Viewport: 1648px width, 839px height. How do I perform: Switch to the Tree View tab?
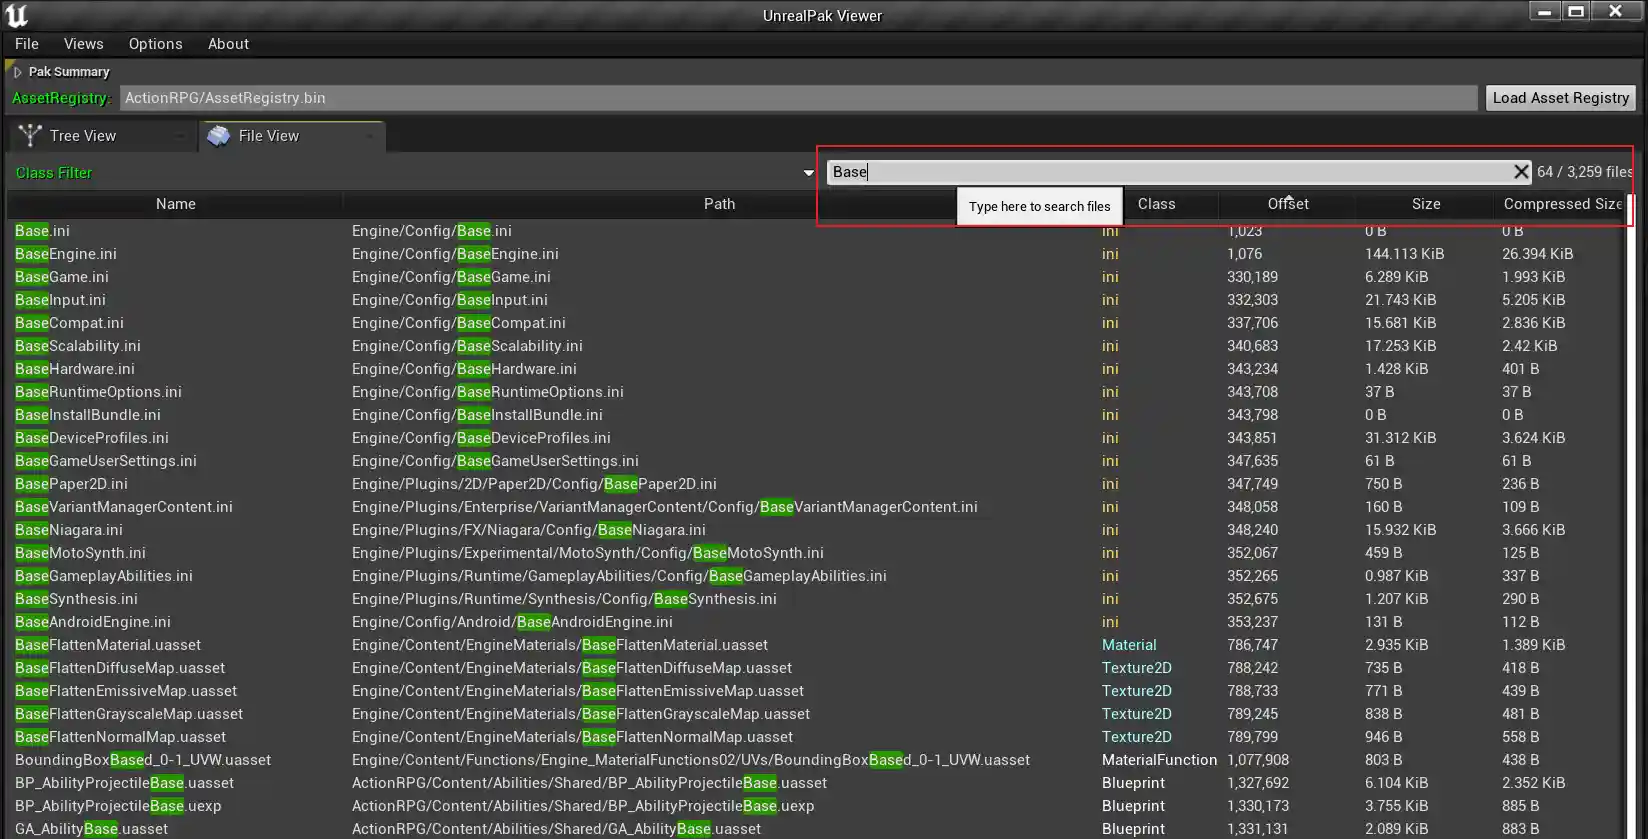(x=83, y=136)
